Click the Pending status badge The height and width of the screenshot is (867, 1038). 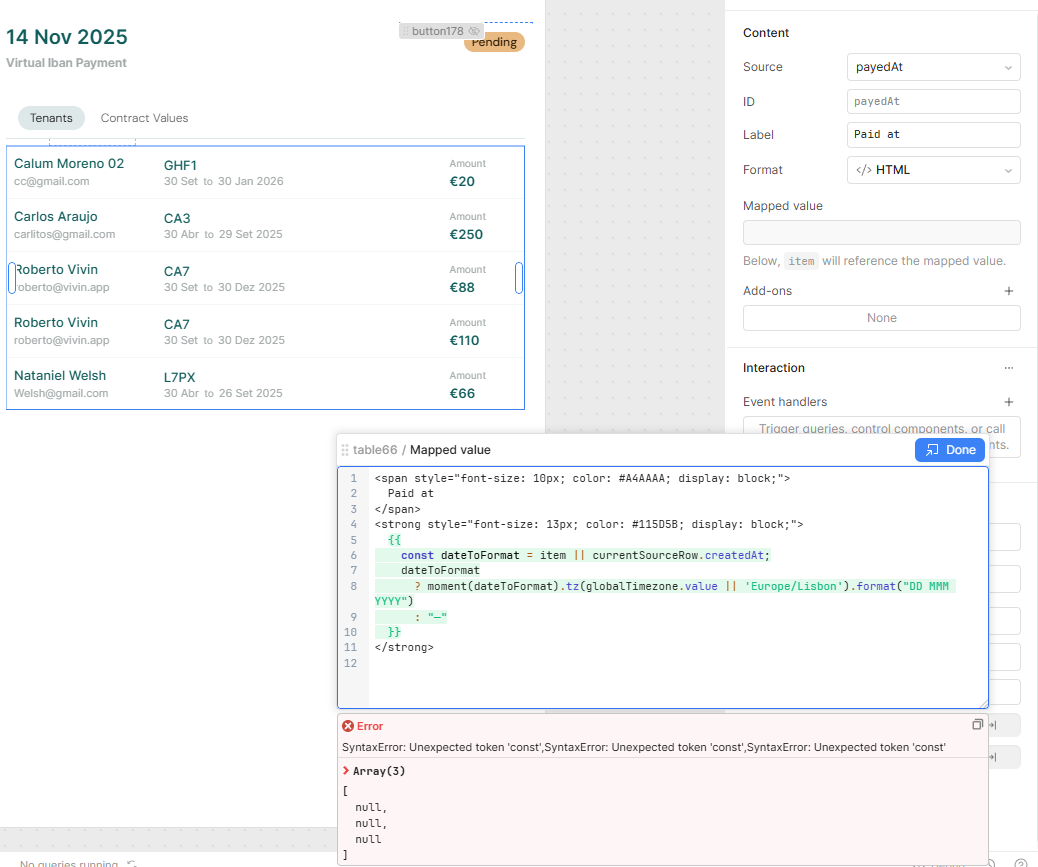pyautogui.click(x=494, y=42)
